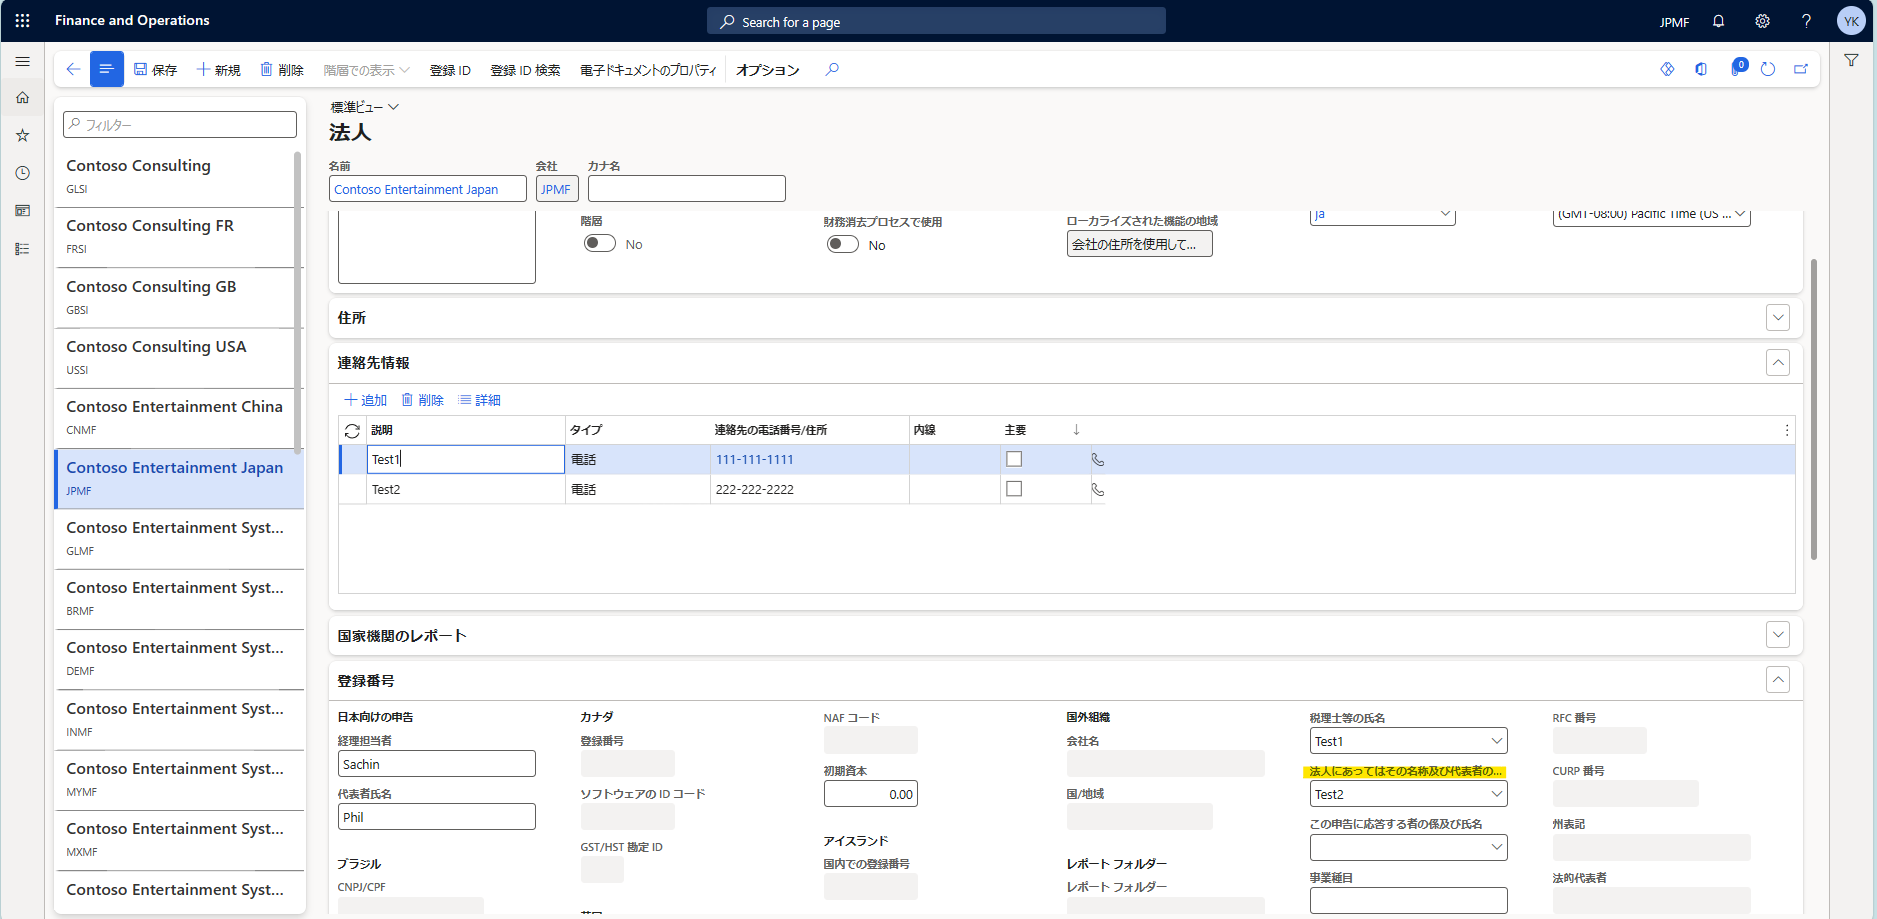Screen dimensions: 1877x919
Task: Click phone icon in Test1 row
Action: [x=1098, y=460]
